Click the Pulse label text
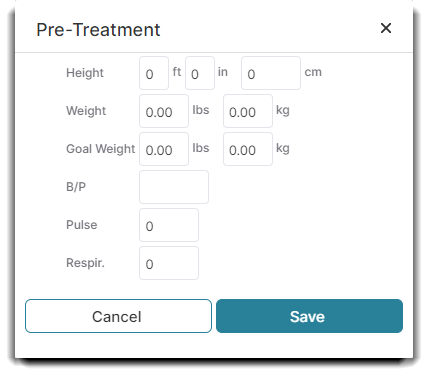 (82, 225)
